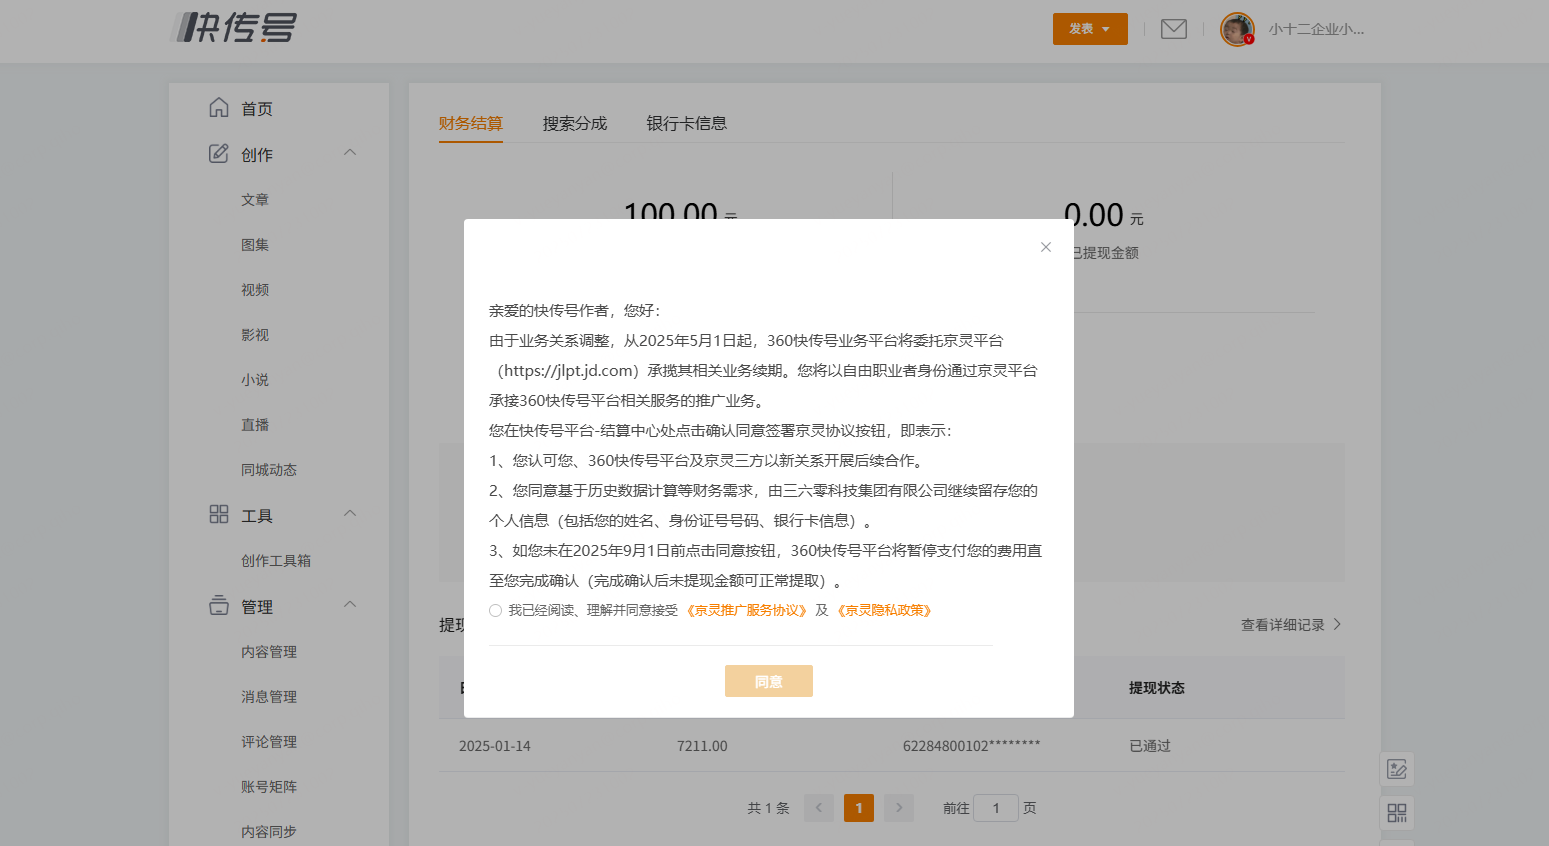Image resolution: width=1549 pixels, height=846 pixels.
Task: Click the 管理 management icon
Action: tap(219, 605)
